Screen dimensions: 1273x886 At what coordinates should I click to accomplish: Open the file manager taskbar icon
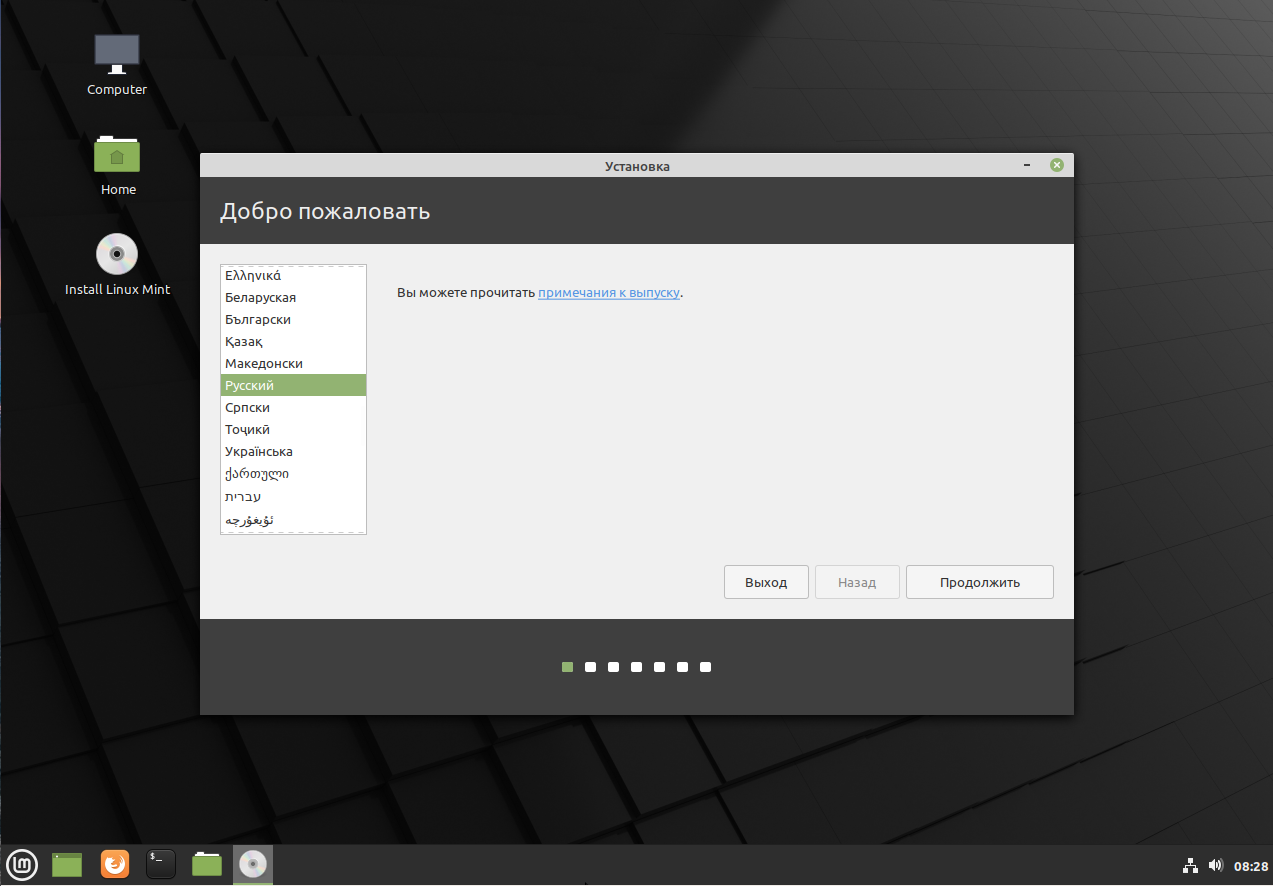(x=207, y=864)
